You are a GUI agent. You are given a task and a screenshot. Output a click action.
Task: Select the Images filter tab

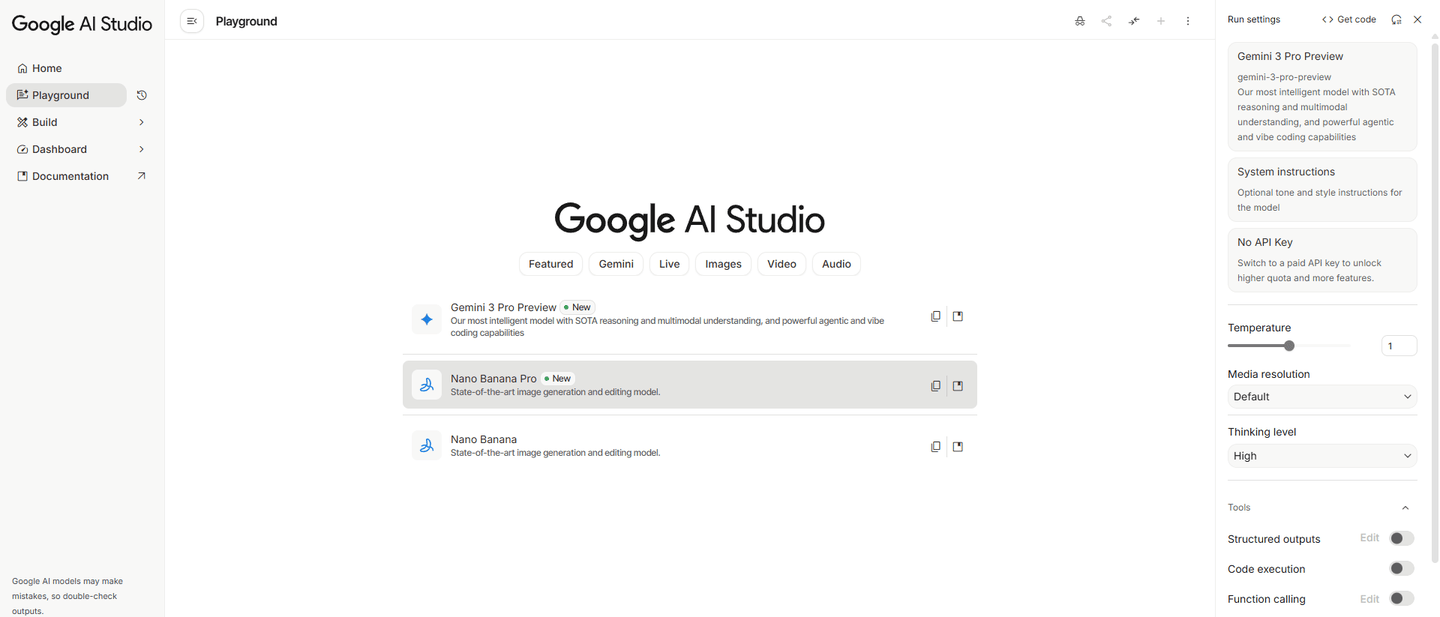click(723, 264)
